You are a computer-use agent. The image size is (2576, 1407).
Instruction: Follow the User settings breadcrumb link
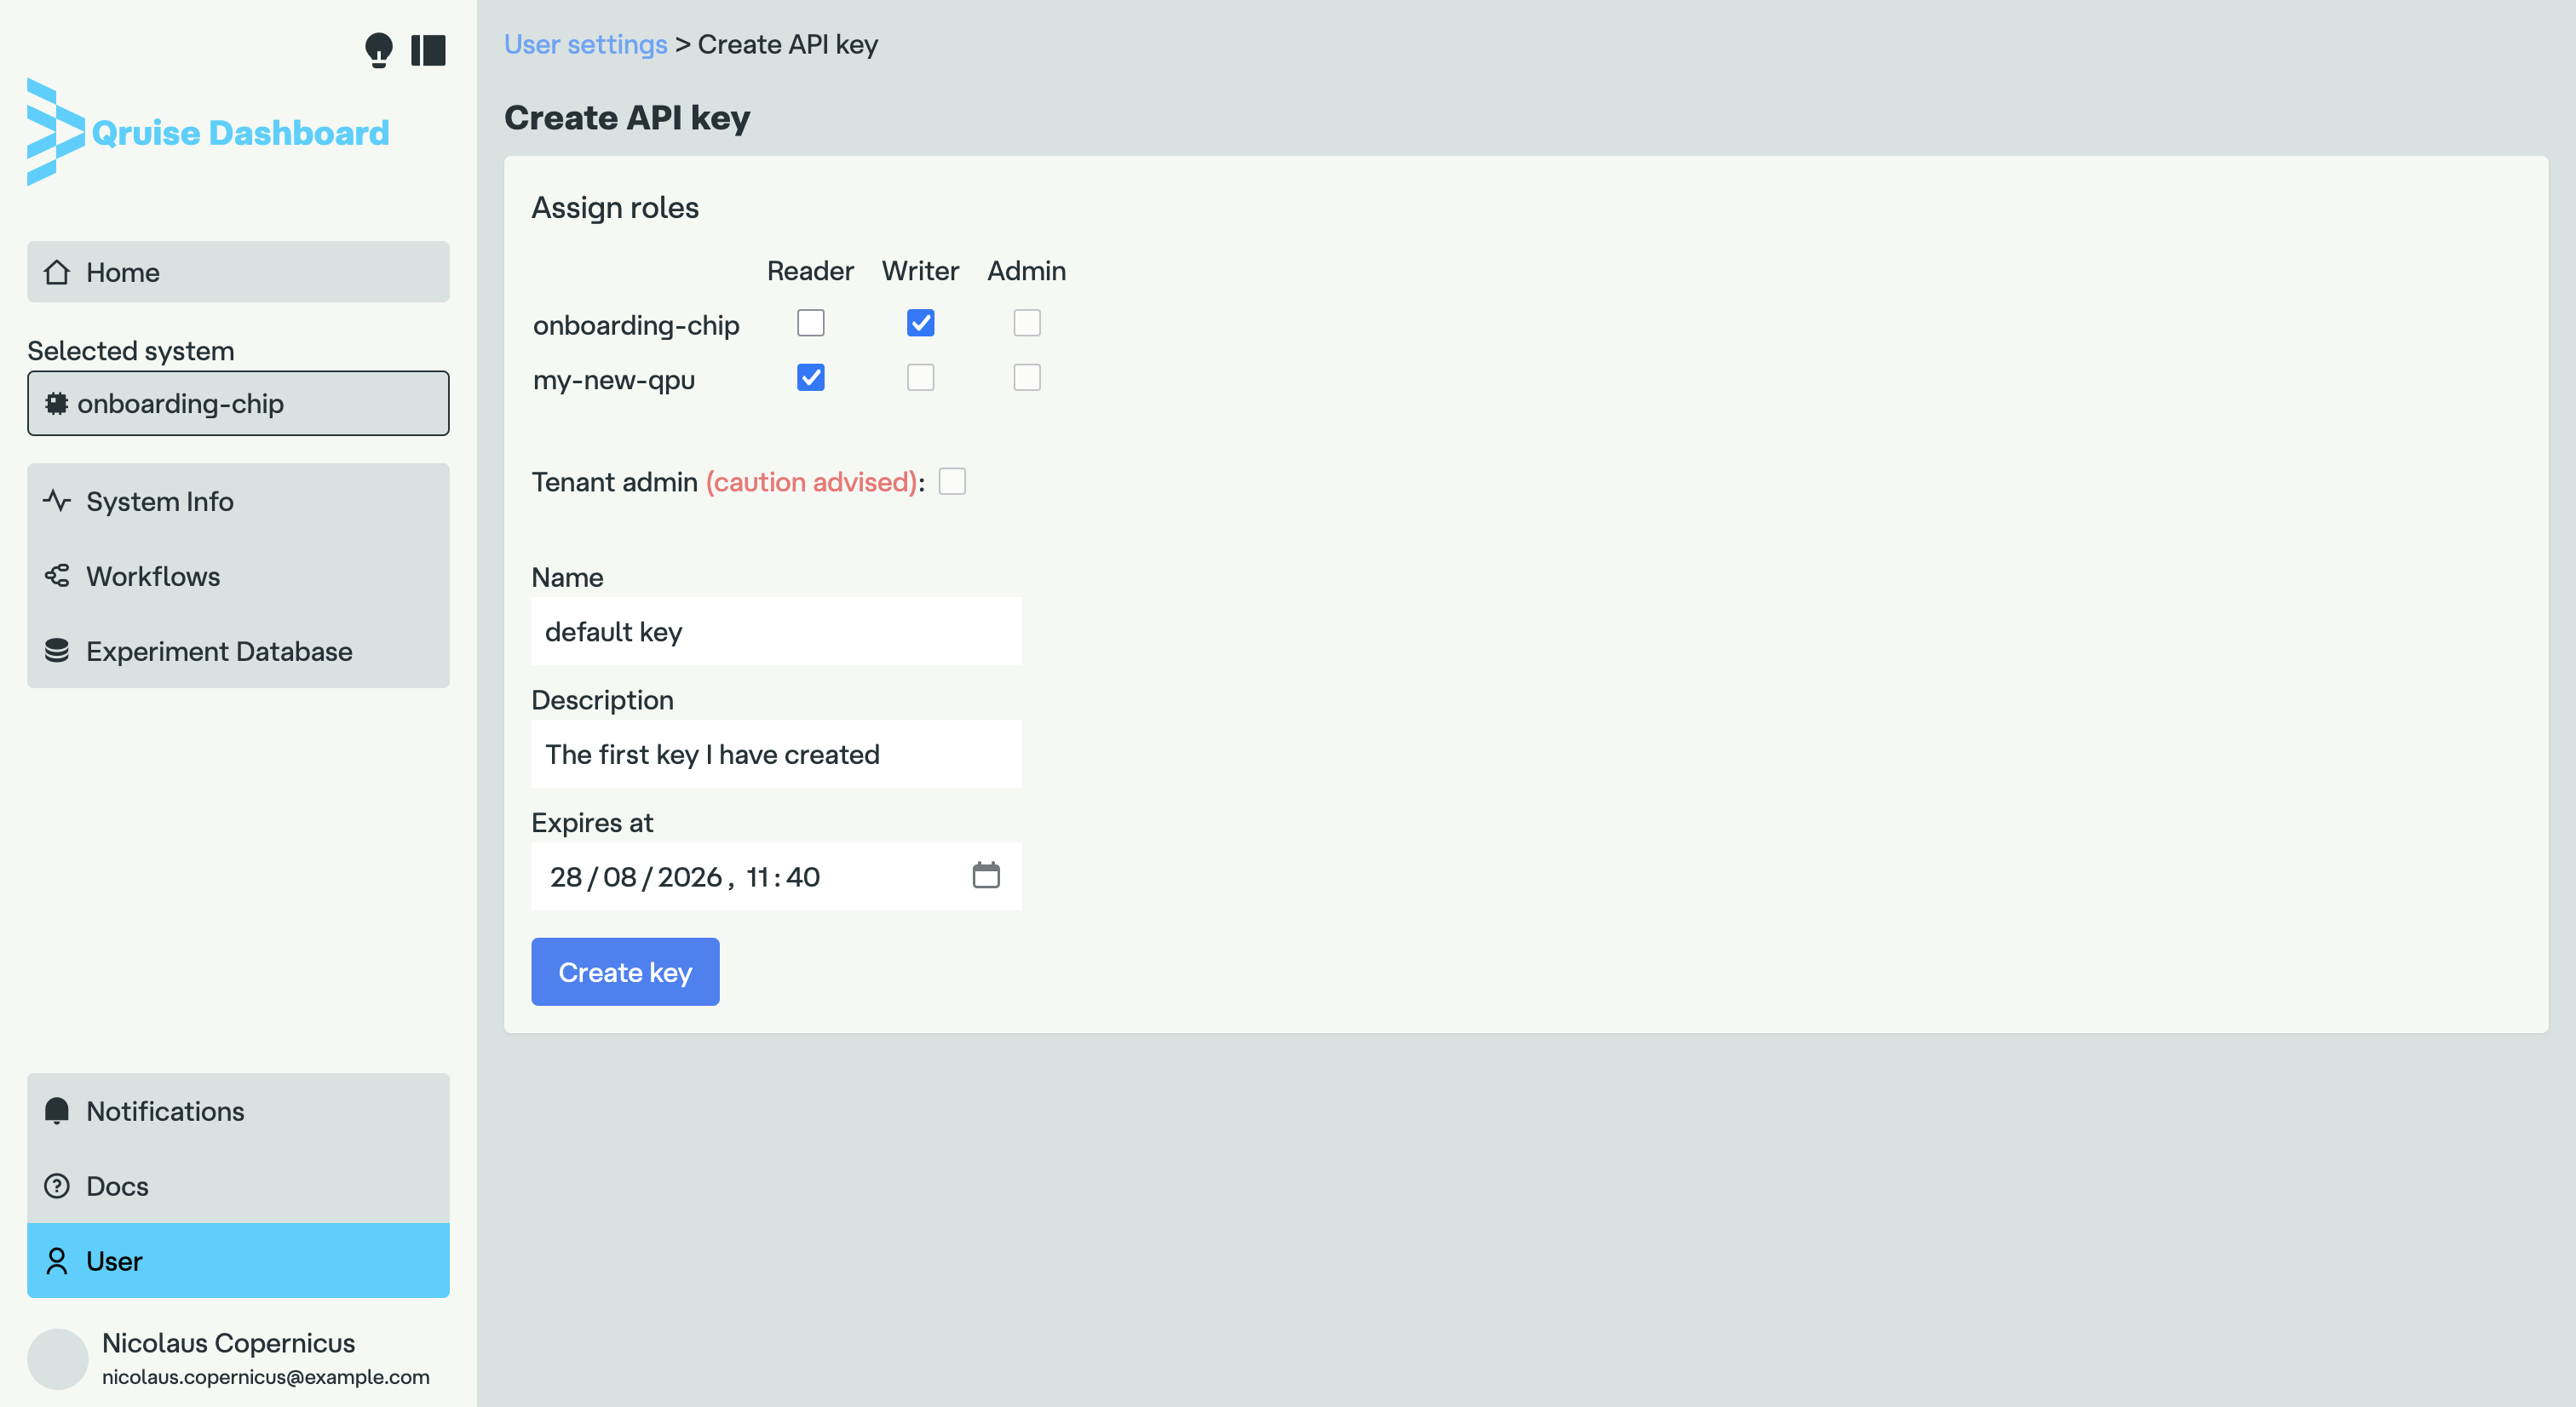pyautogui.click(x=585, y=44)
